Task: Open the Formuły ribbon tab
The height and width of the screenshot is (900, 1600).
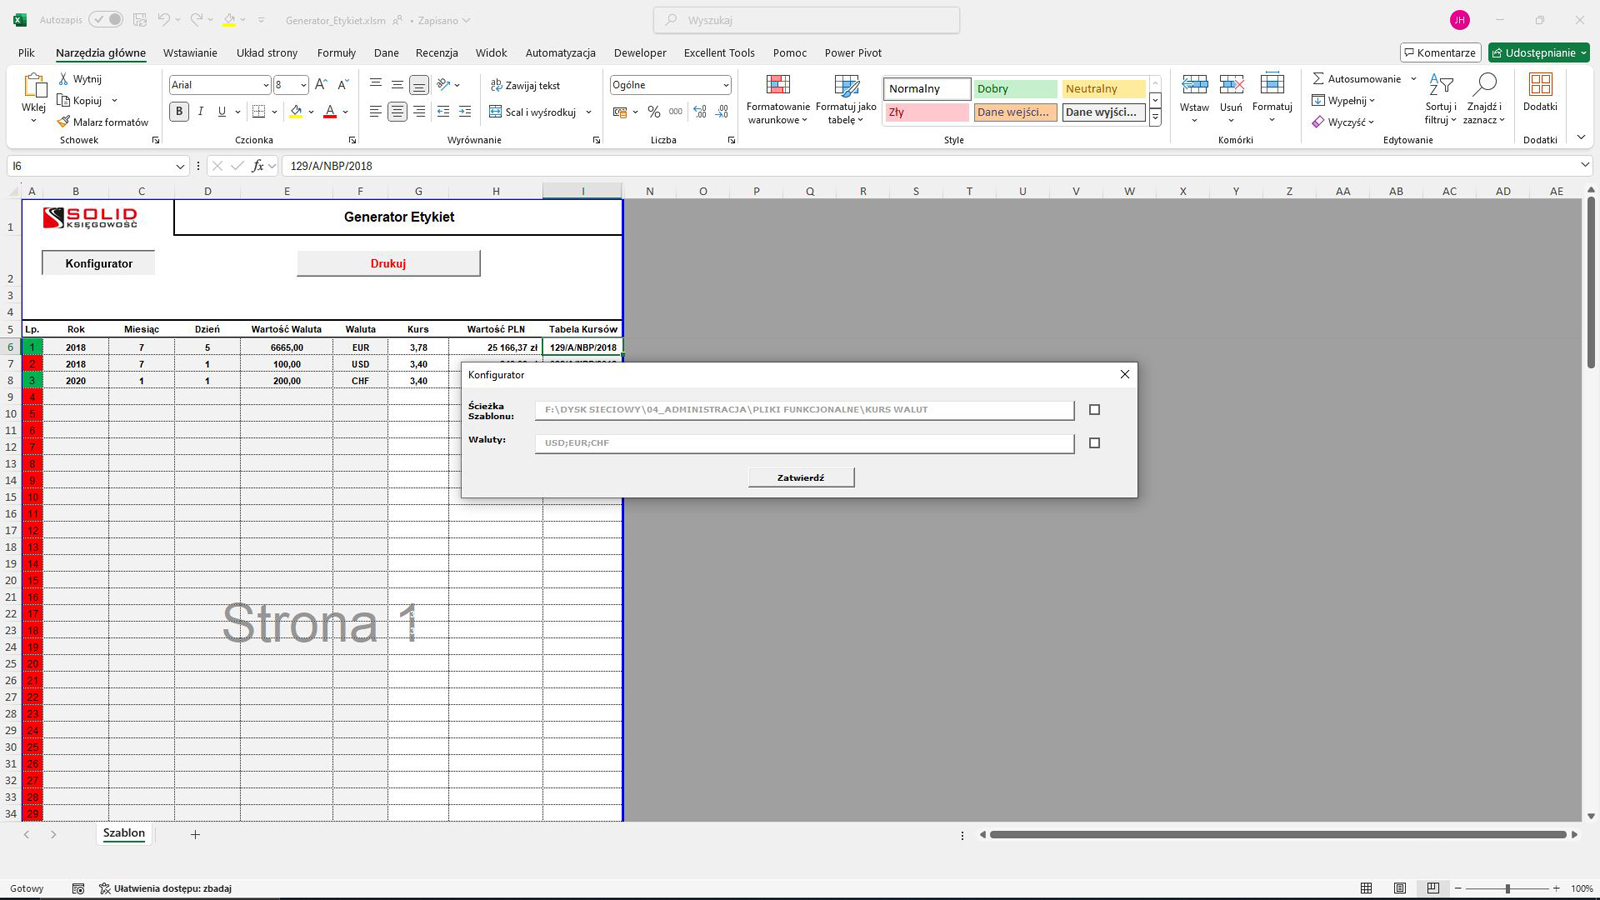Action: click(x=336, y=53)
